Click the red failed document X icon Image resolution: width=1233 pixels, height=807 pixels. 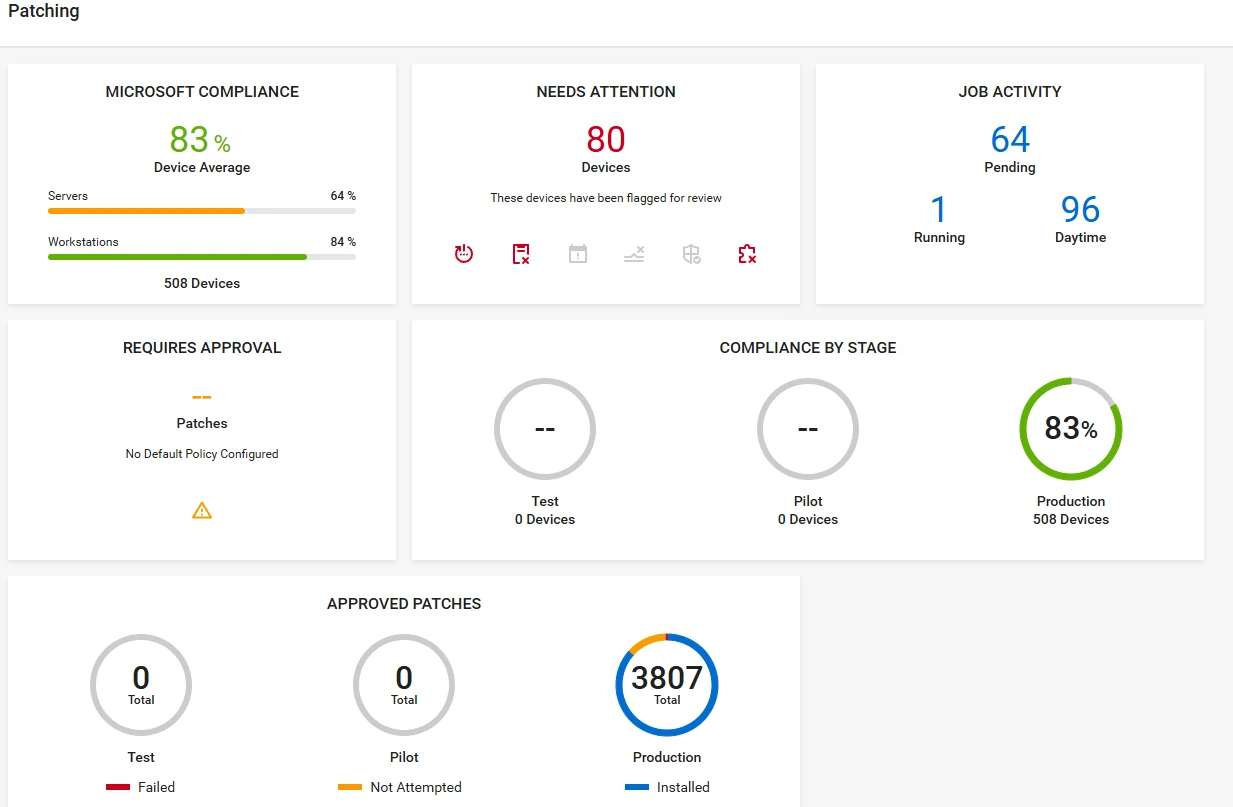tap(520, 254)
